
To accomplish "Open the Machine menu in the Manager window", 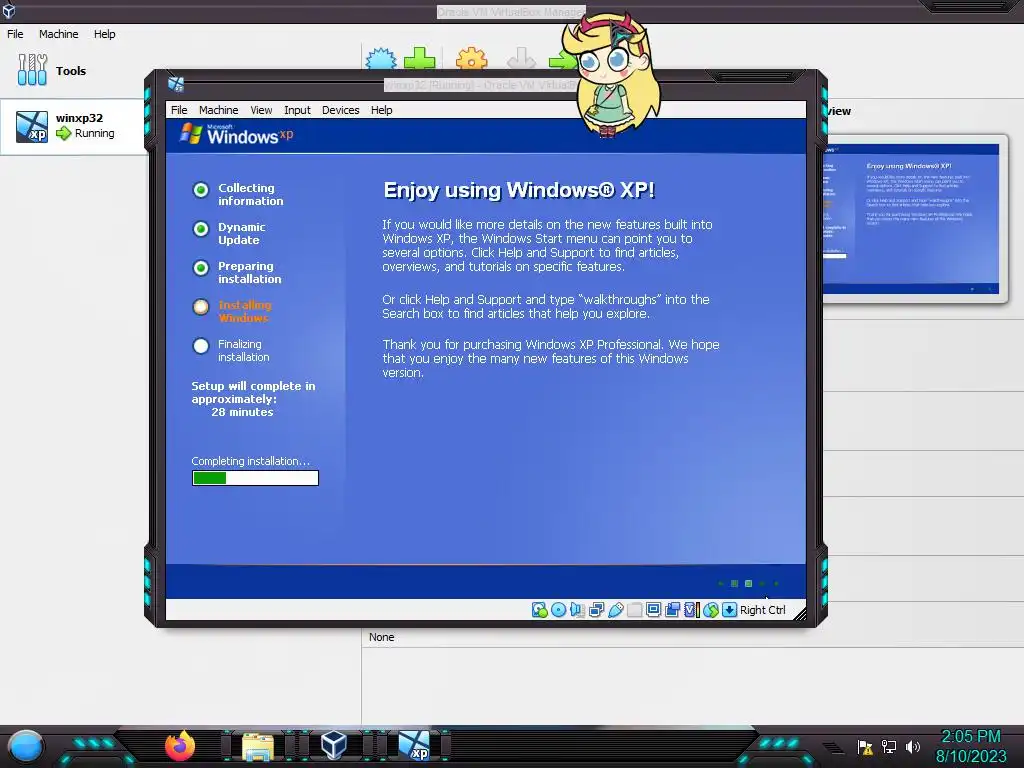I will click(x=58, y=34).
